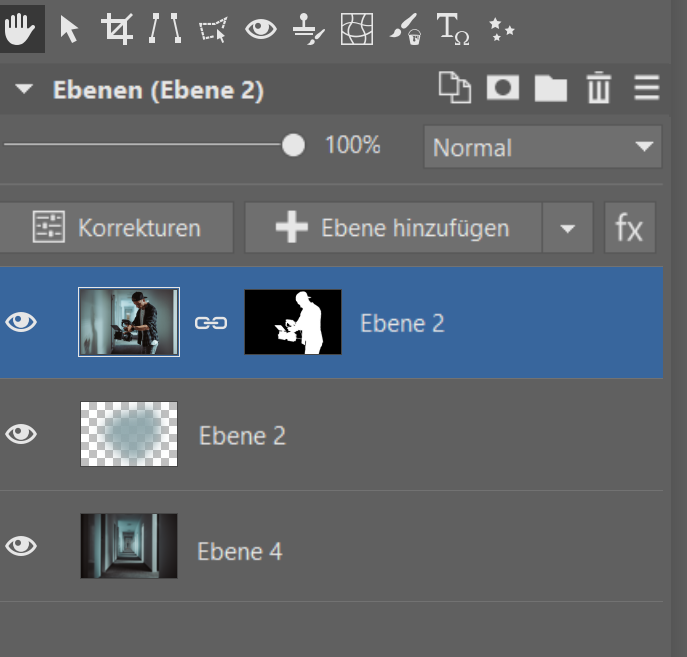Open the layers panel hamburger menu
687x657 pixels.
647,88
